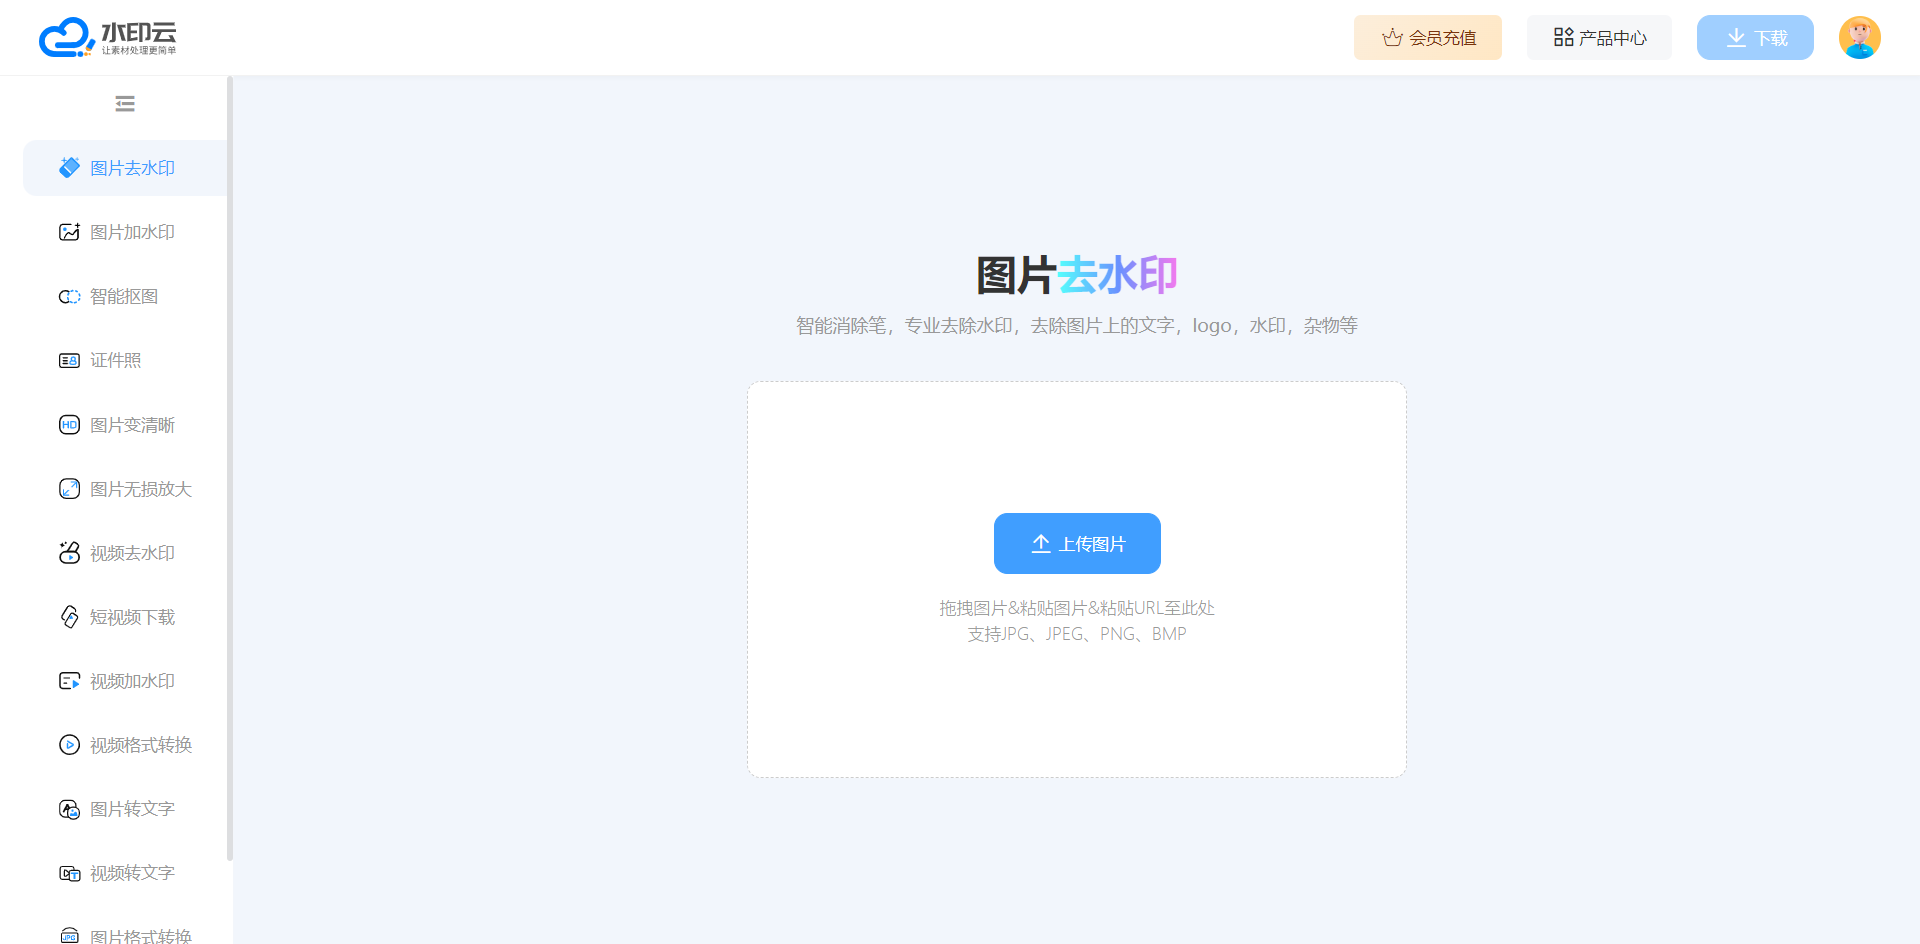Click the 上传图片 upload button
Image resolution: width=1920 pixels, height=944 pixels.
point(1077,544)
